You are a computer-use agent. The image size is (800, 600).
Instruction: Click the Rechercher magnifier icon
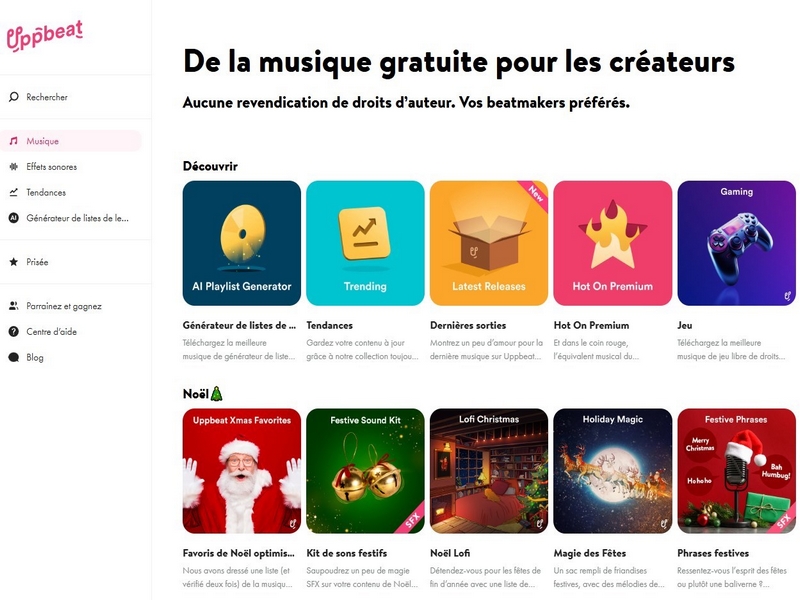coord(14,97)
